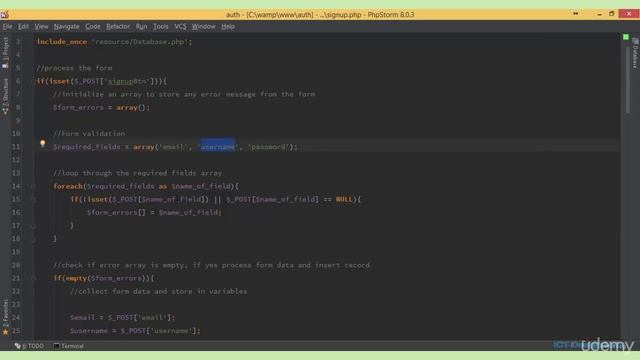
Task: Click line number 20 in gutter
Action: (x=16, y=265)
